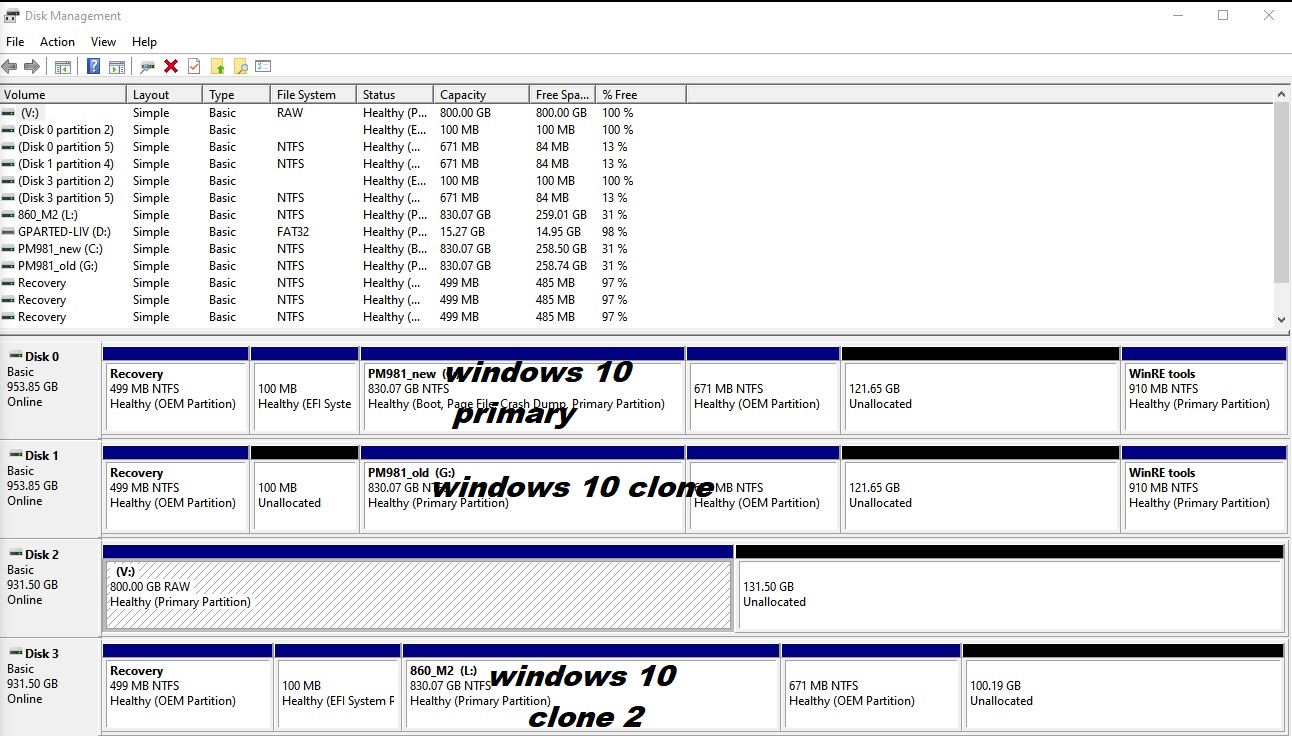The width and height of the screenshot is (1292, 736).
Task: Click the yellow folder with green arrow icon
Action: pyautogui.click(x=218, y=67)
